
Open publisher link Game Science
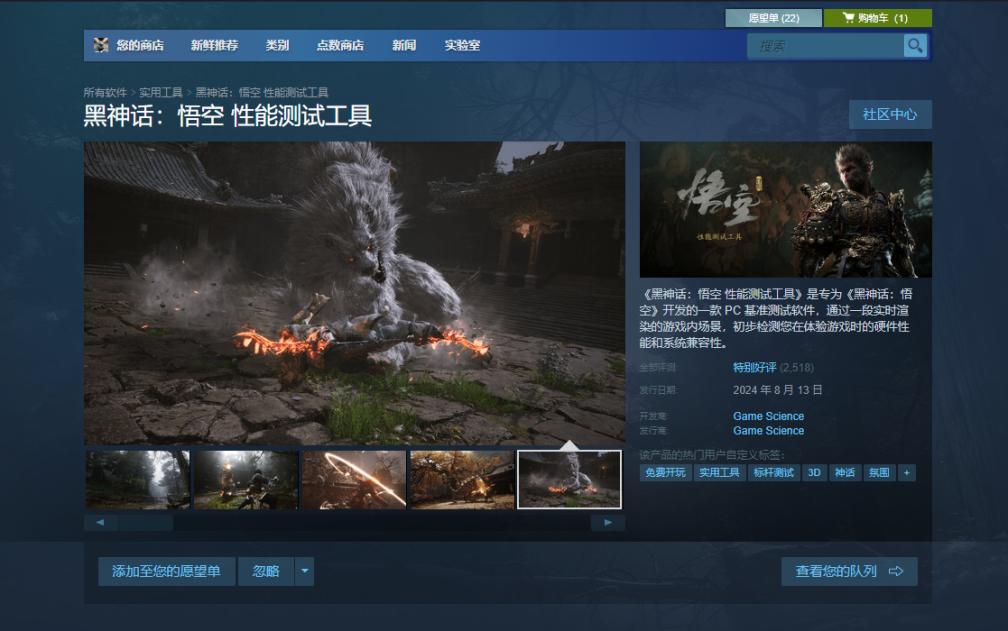(768, 431)
